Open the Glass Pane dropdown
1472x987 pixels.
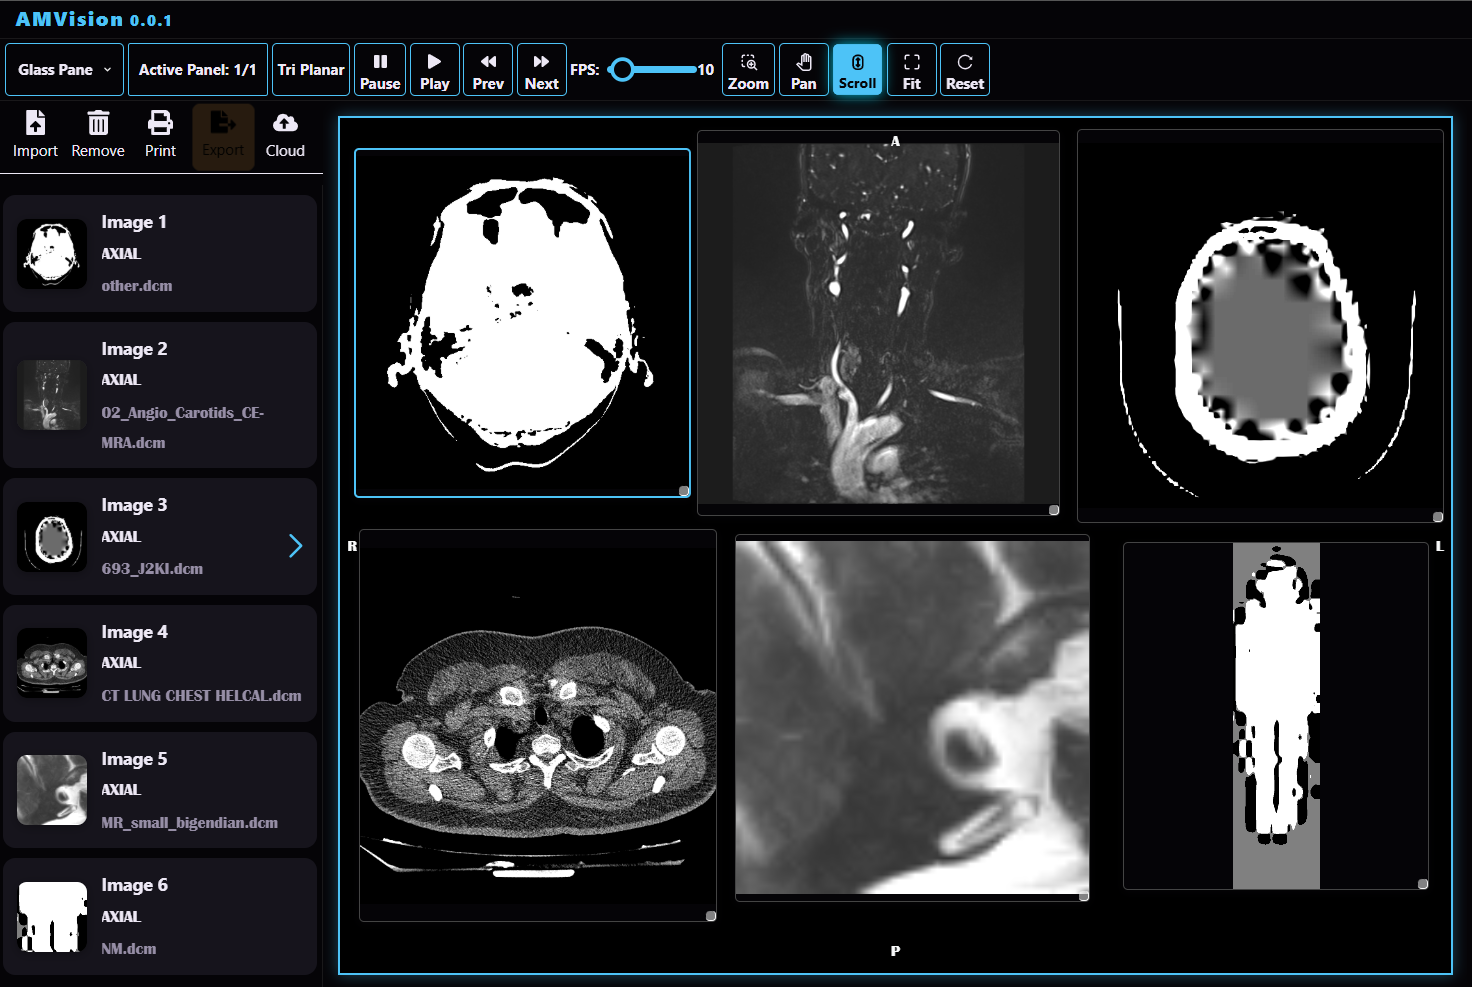click(x=65, y=69)
